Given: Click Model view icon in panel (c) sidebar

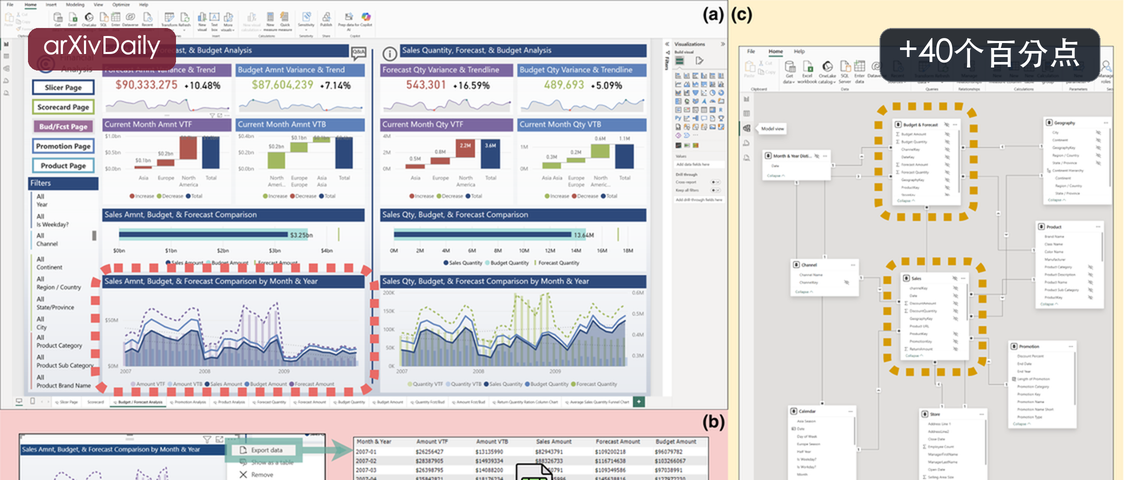Looking at the screenshot, I should tap(747, 128).
